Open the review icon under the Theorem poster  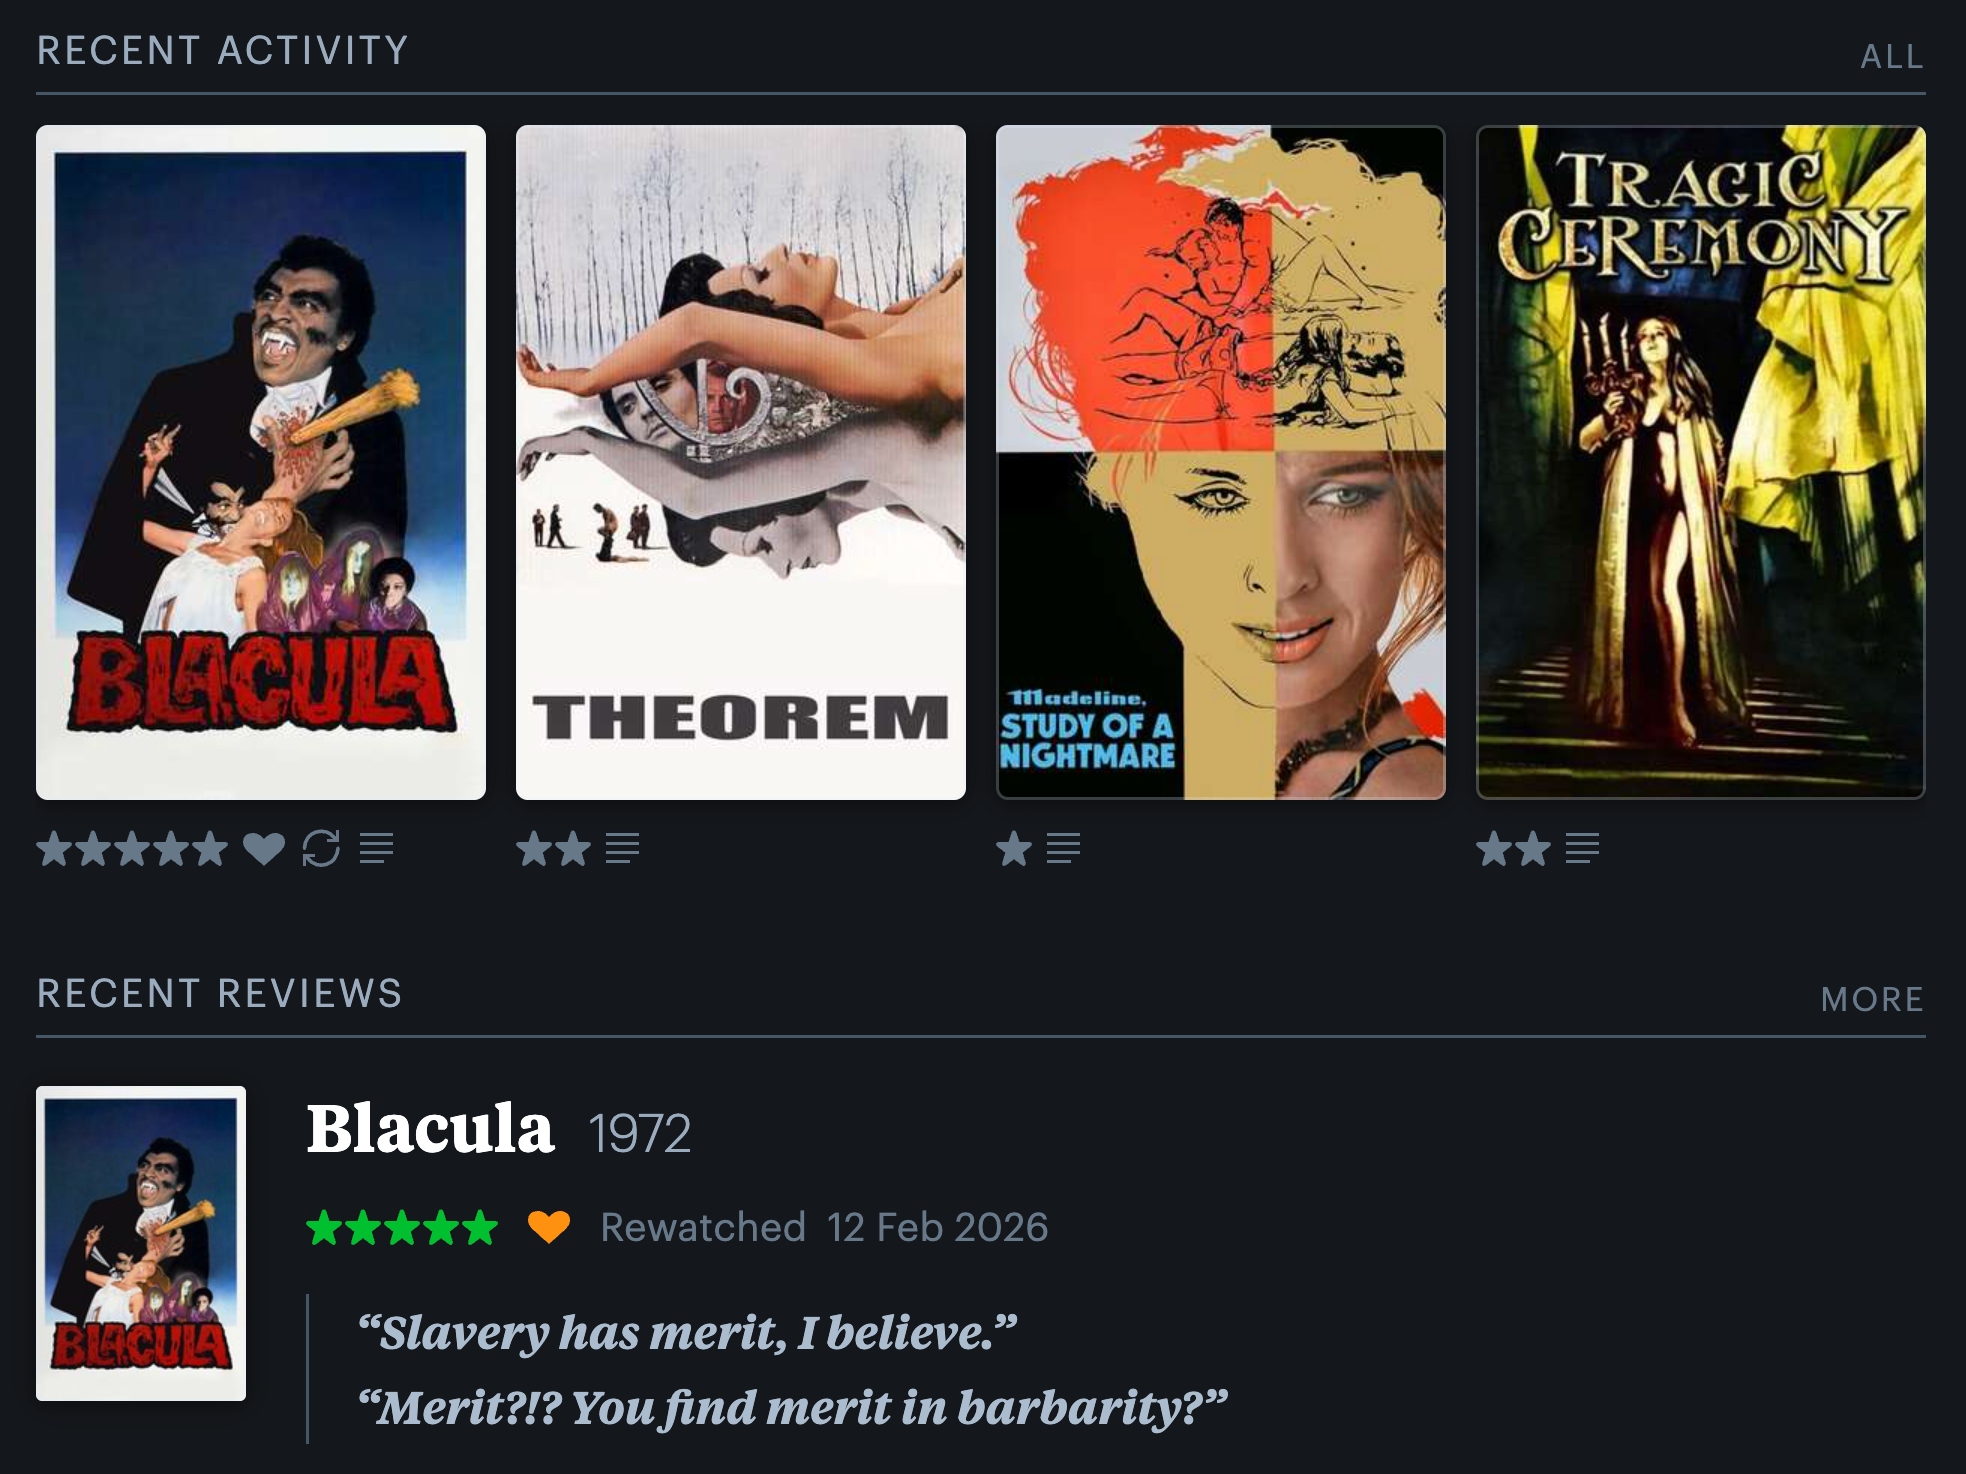click(x=622, y=848)
